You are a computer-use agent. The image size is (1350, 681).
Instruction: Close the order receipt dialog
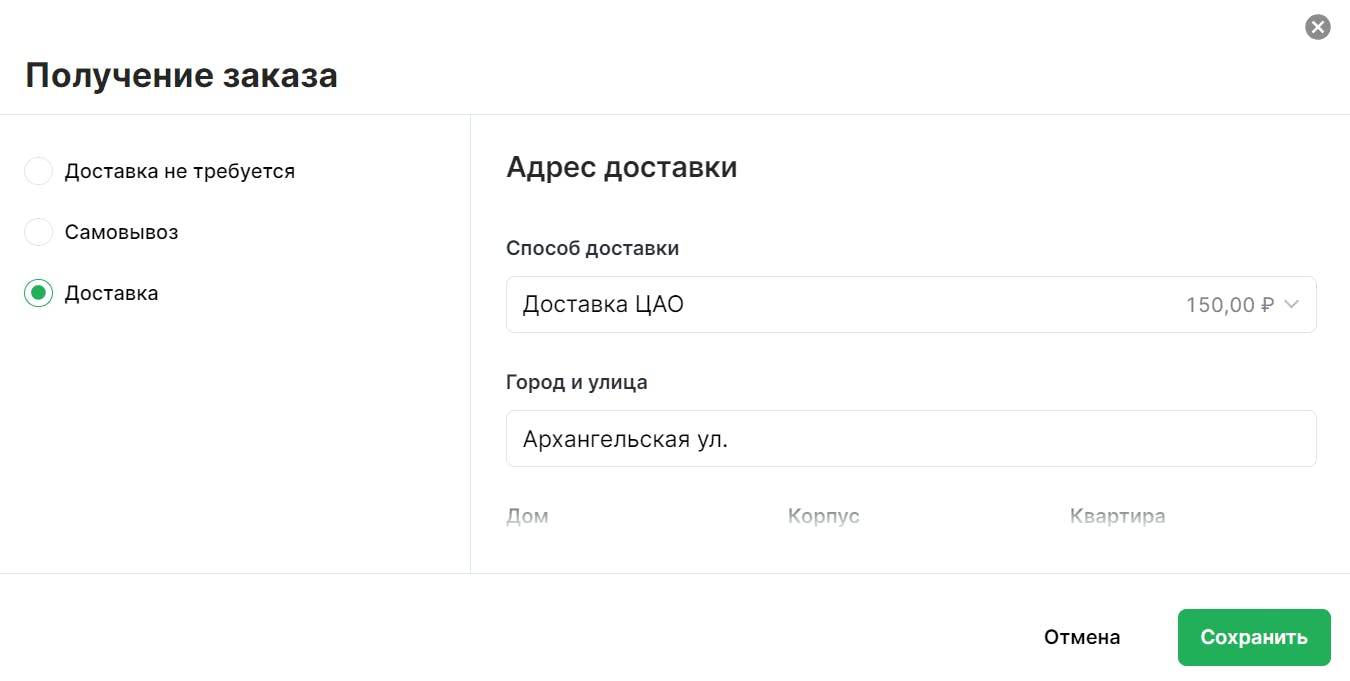point(1317,27)
